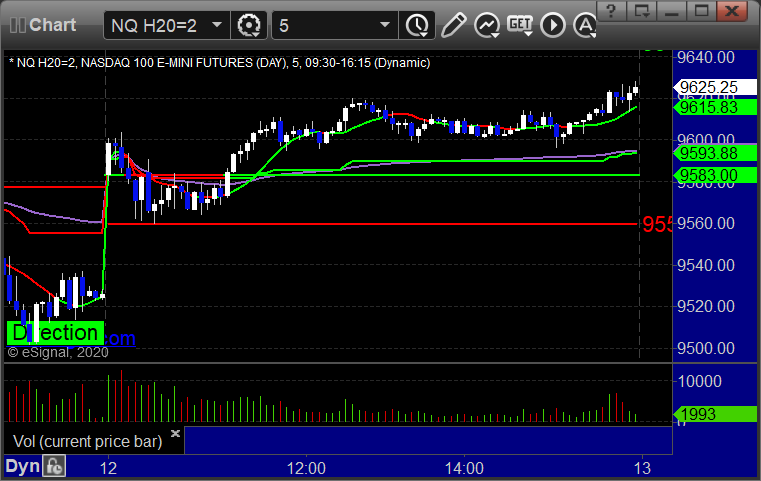Screen dimensions: 761x481
Task: Open the chart settings gear menu
Action: (x=249, y=25)
